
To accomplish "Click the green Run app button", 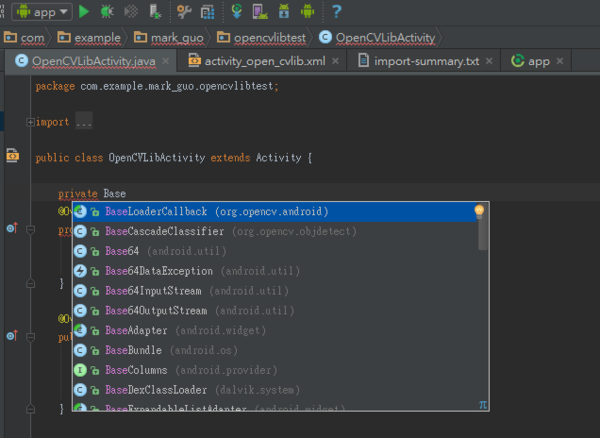I will (x=85, y=11).
